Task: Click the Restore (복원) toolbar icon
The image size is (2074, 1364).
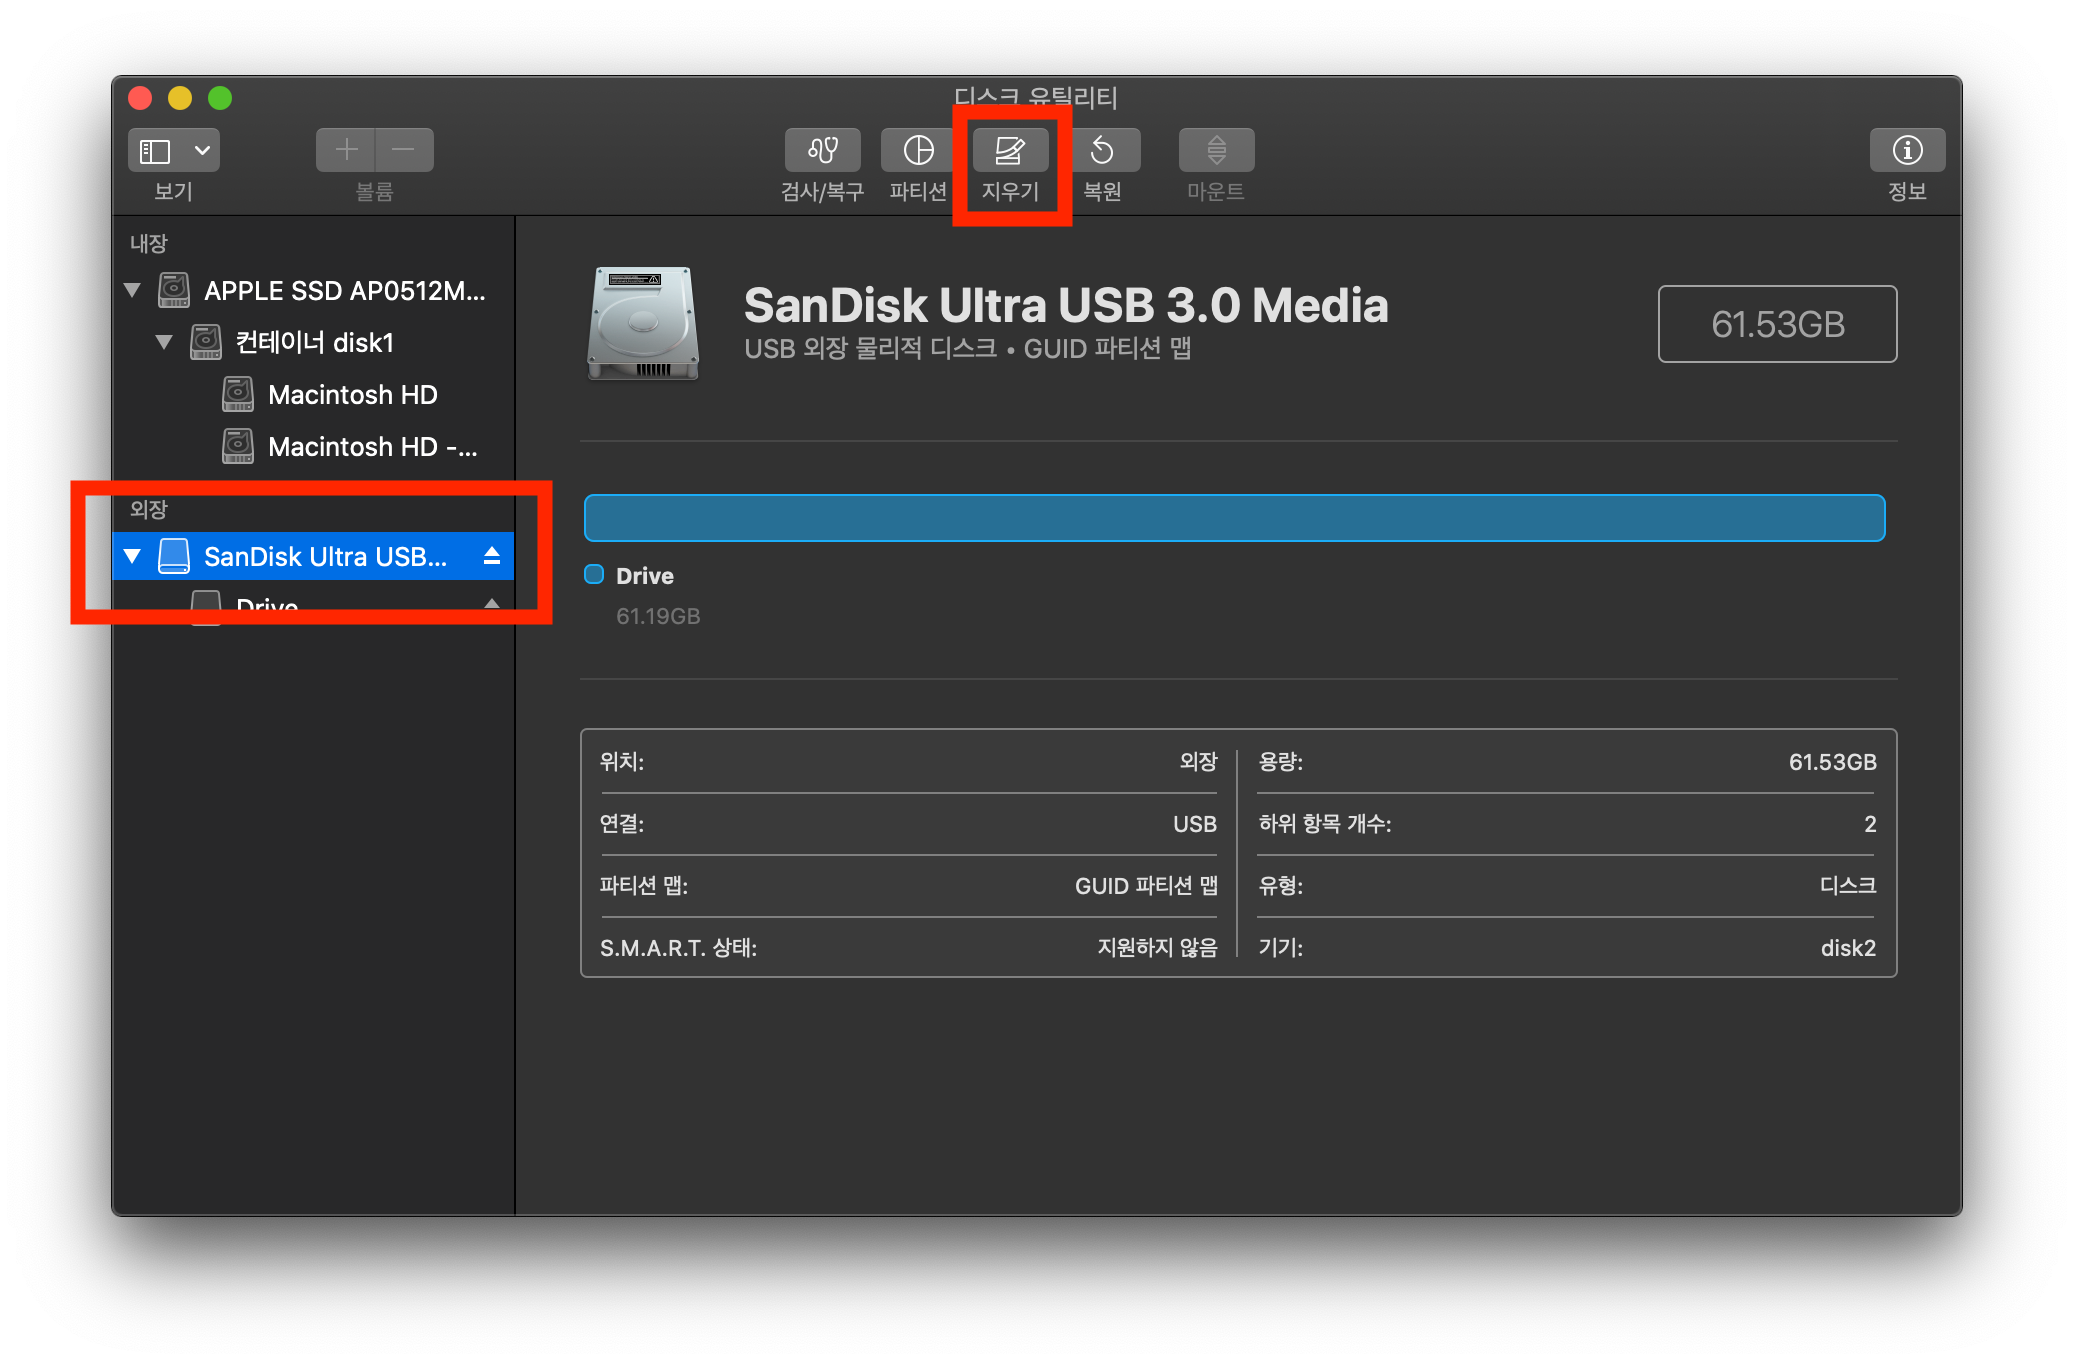Action: pyautogui.click(x=1102, y=150)
